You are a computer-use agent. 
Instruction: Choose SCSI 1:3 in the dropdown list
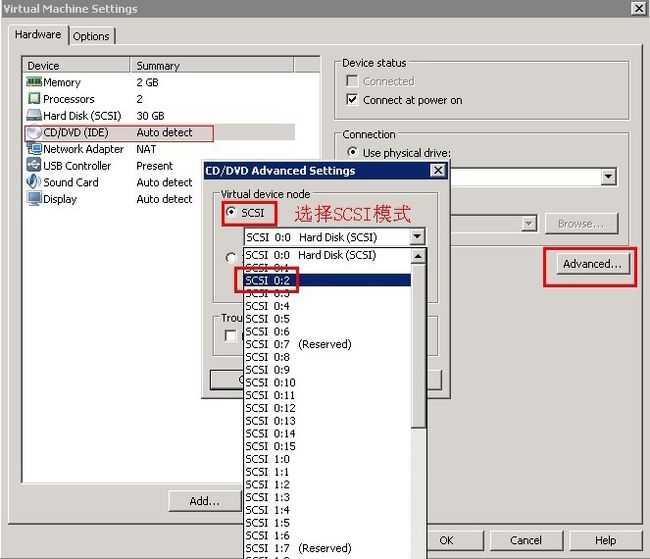click(x=327, y=497)
